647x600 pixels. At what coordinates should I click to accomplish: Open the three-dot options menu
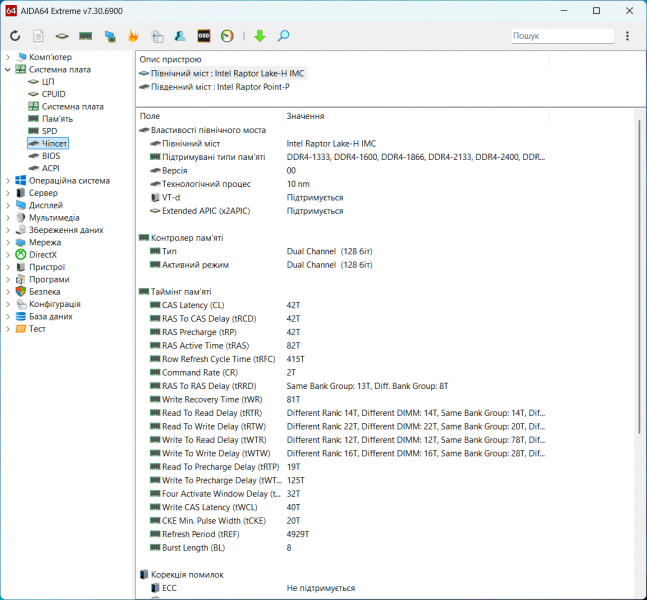(627, 36)
